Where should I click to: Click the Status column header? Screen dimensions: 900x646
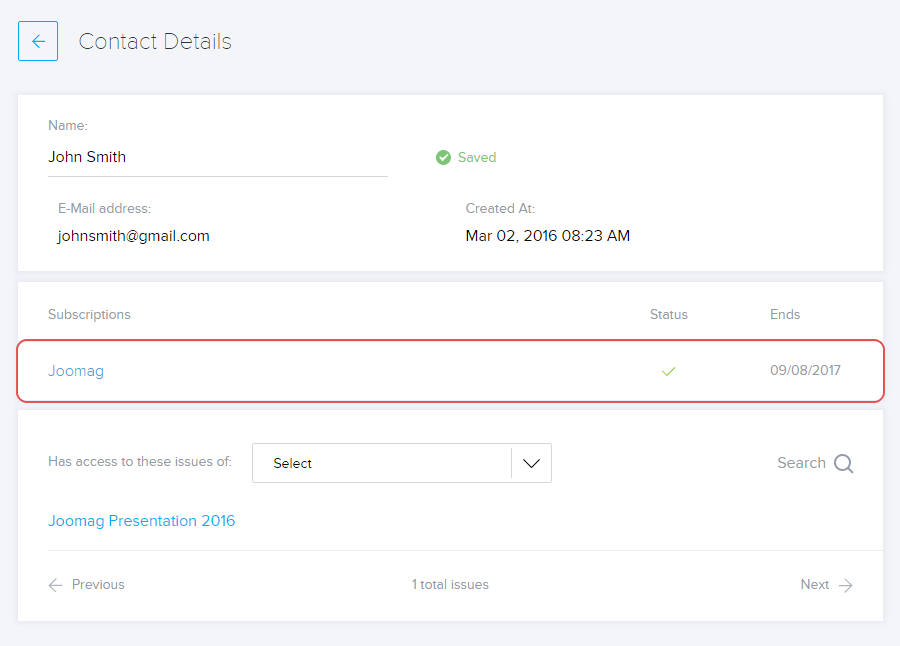[x=669, y=314]
